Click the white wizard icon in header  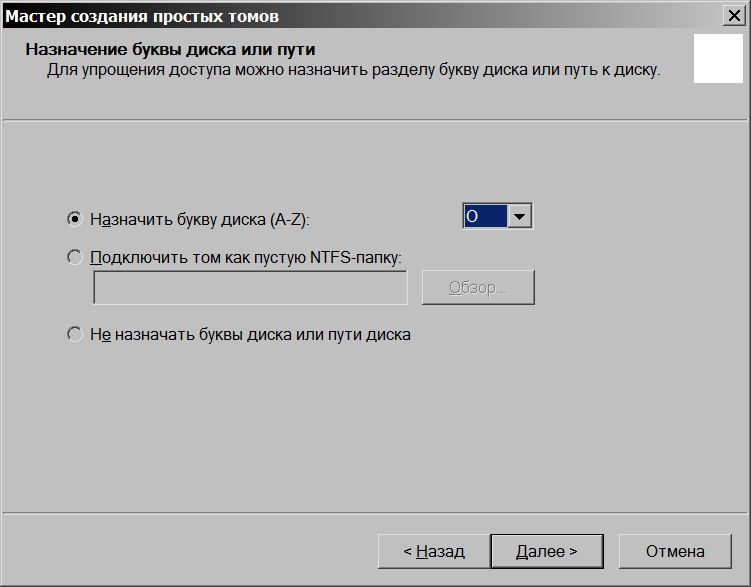[718, 59]
